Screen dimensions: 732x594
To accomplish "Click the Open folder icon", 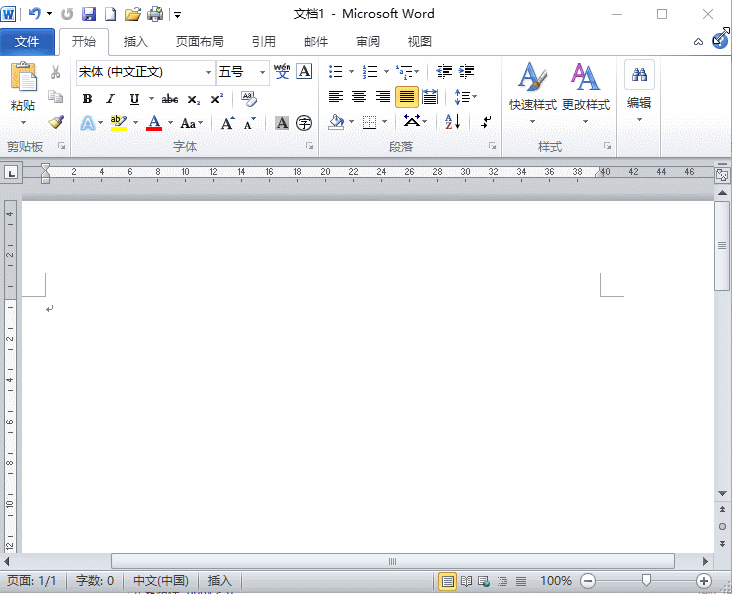I will point(133,14).
